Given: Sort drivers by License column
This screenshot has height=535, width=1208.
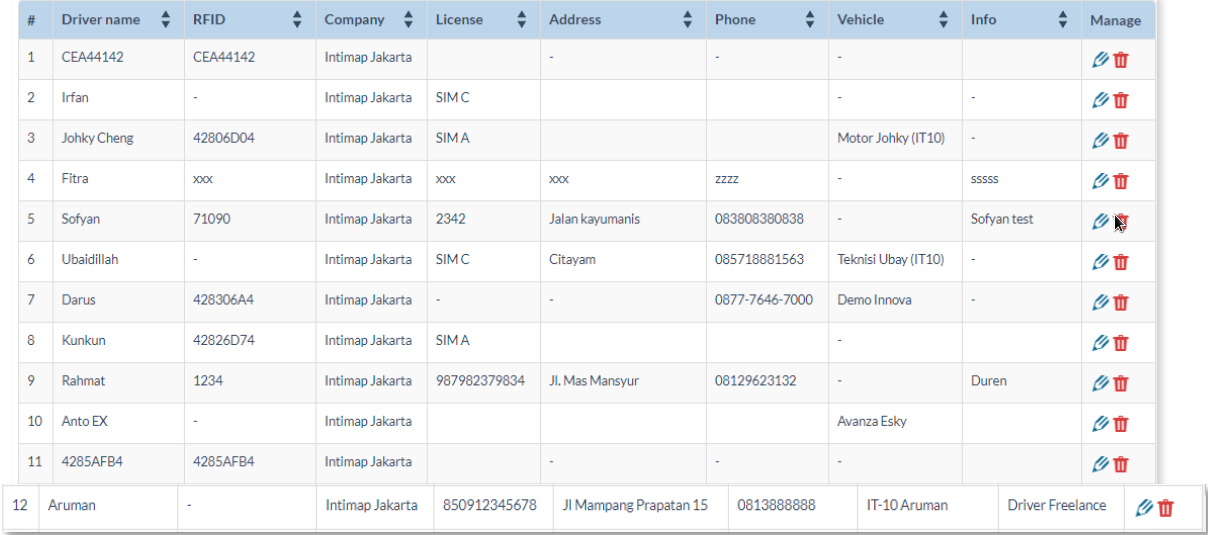Looking at the screenshot, I should pyautogui.click(x=521, y=20).
